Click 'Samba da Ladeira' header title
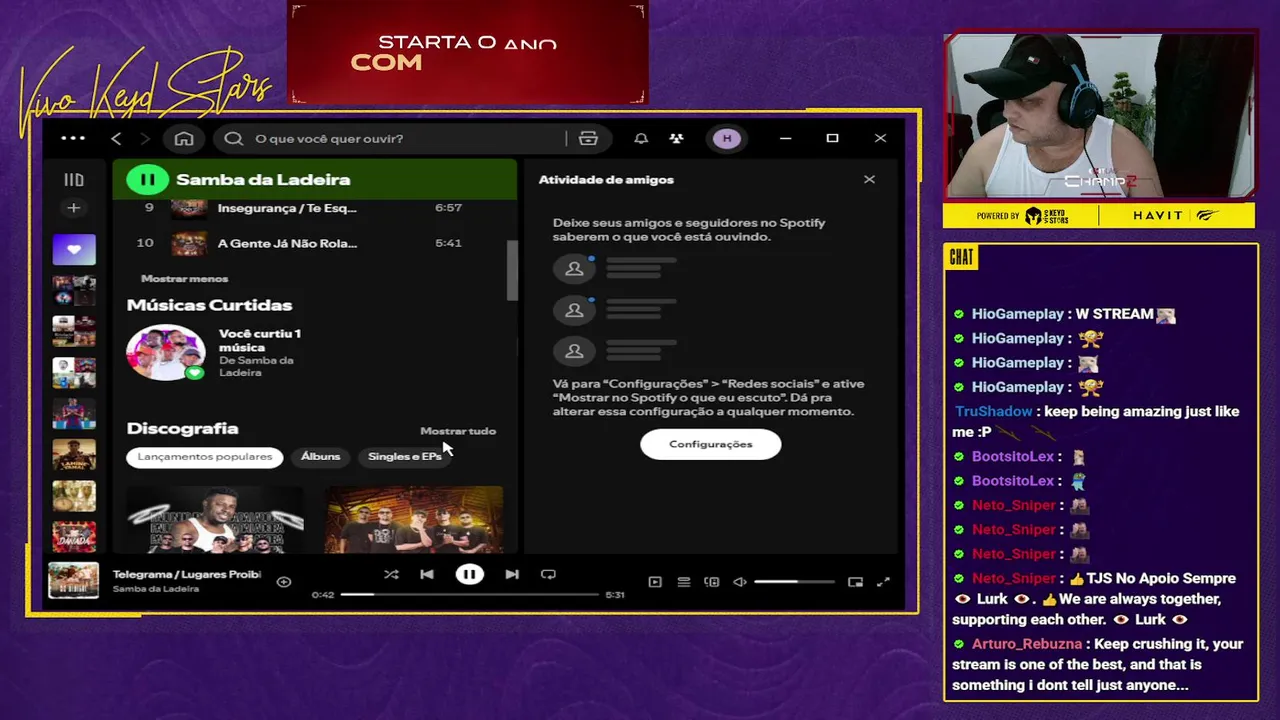The width and height of the screenshot is (1280, 720). tap(263, 180)
